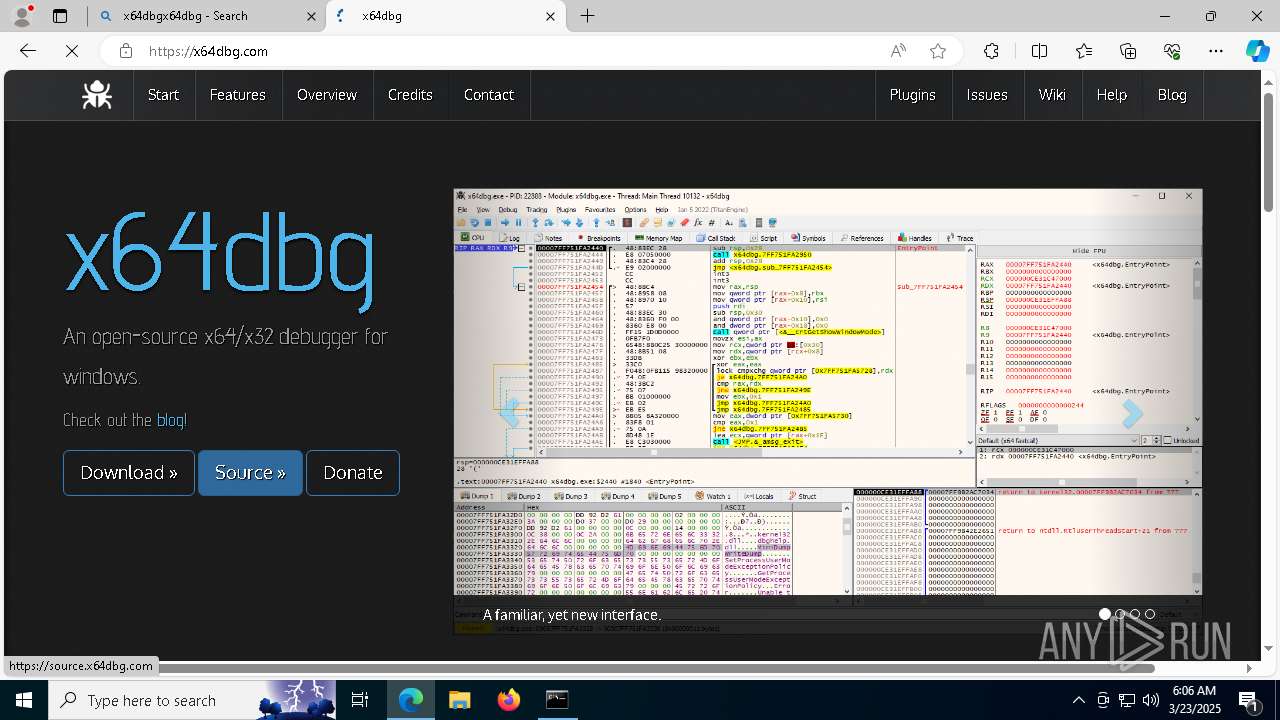Click the x64dbg bug logo icon

tap(97, 95)
